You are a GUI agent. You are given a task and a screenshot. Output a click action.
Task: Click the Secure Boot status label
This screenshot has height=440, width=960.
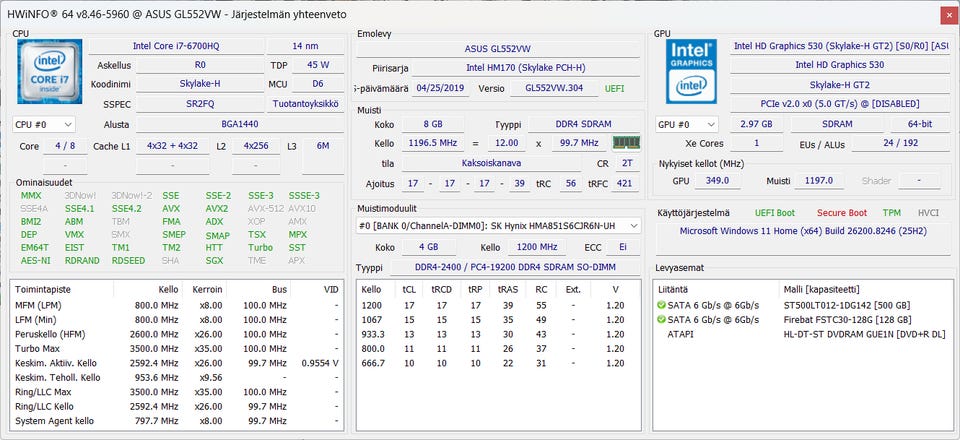click(x=842, y=213)
